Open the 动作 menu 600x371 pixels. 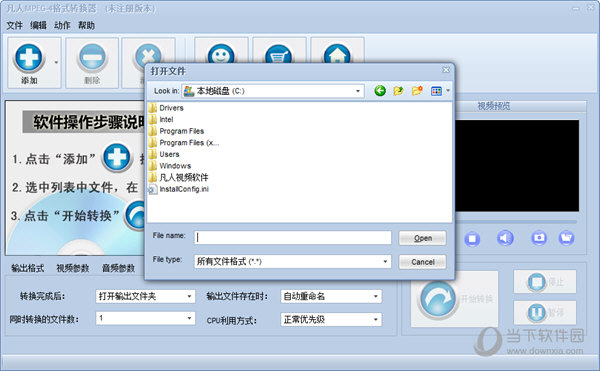[x=62, y=26]
